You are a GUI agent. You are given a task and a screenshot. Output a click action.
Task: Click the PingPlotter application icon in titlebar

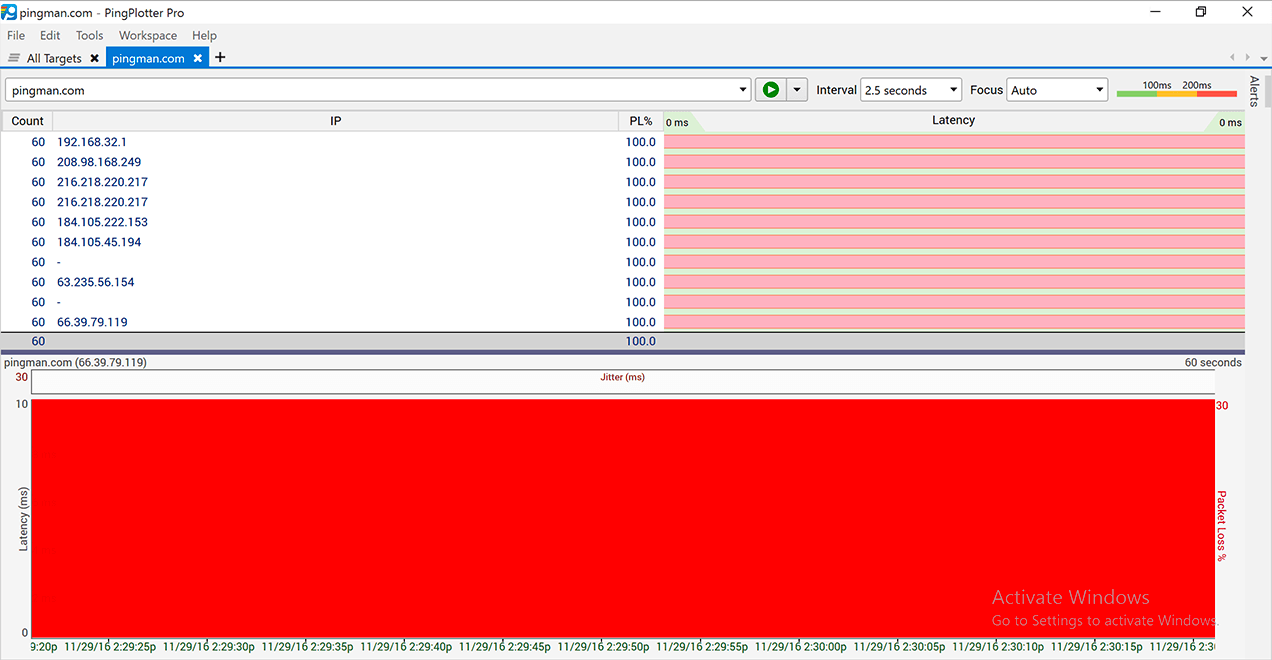11,12
